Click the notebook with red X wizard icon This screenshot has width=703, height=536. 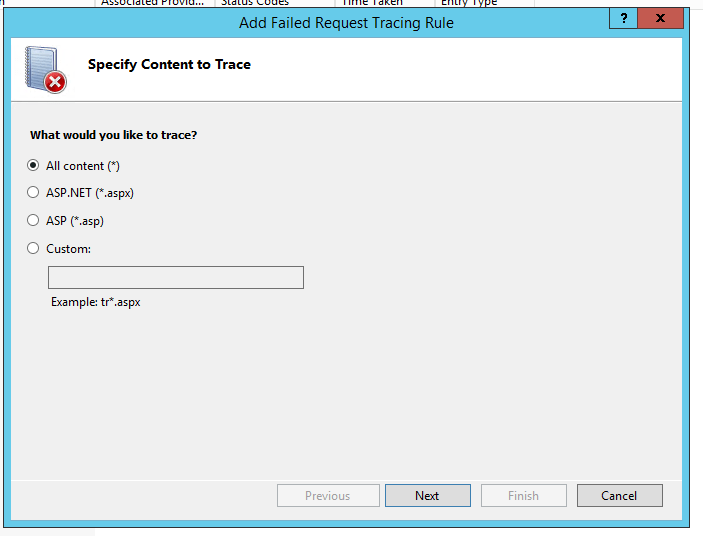[45, 70]
